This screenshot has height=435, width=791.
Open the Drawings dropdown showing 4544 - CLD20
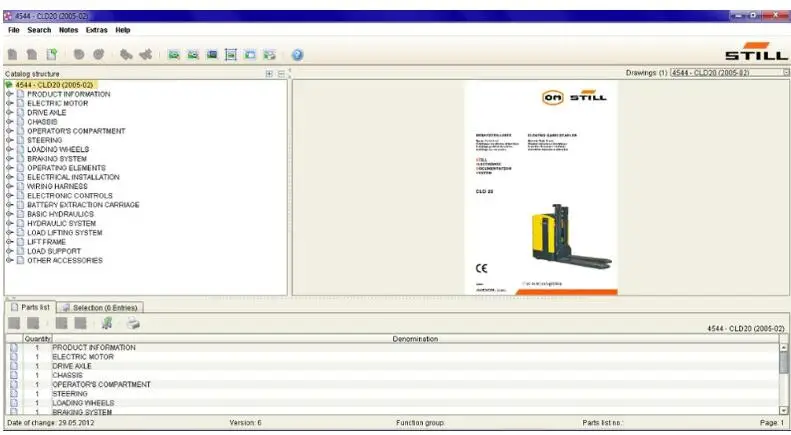(x=730, y=73)
